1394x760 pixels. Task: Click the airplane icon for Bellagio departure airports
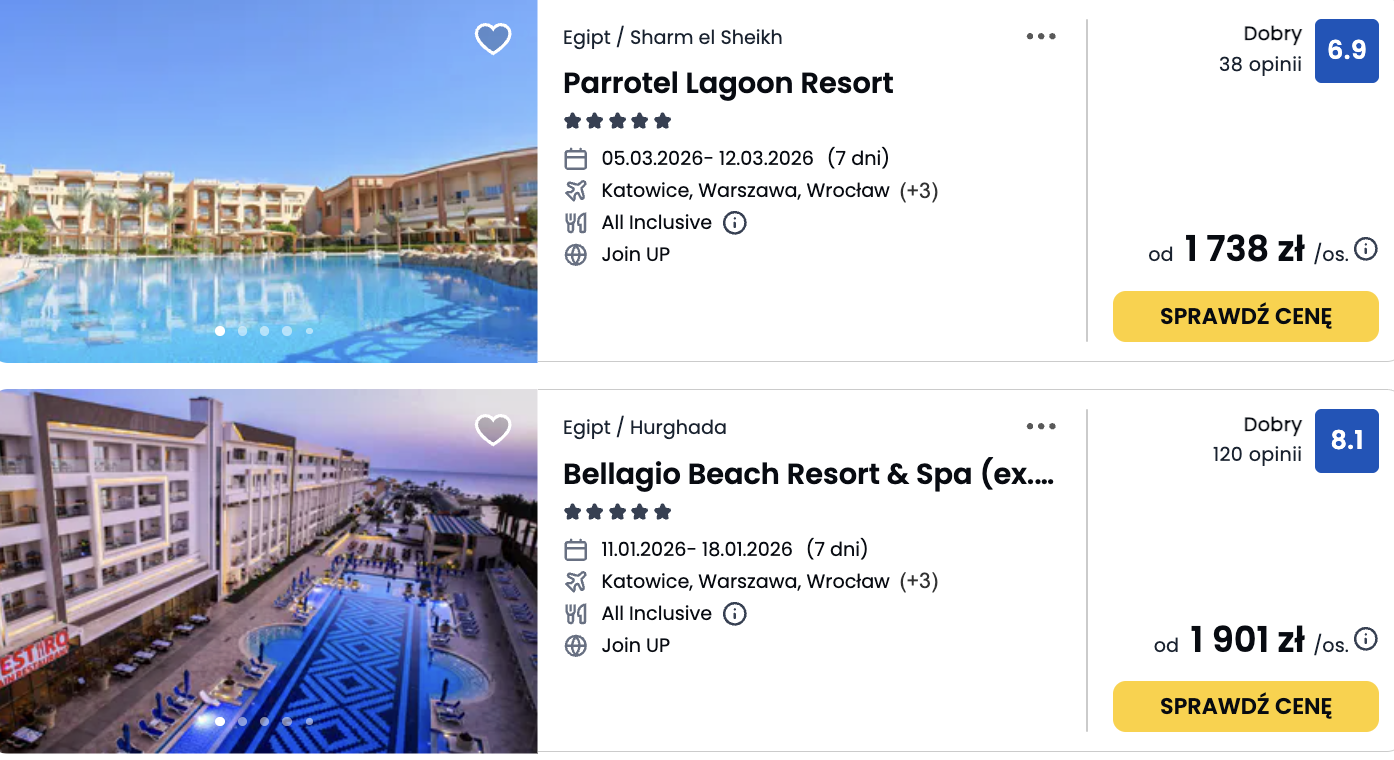576,581
